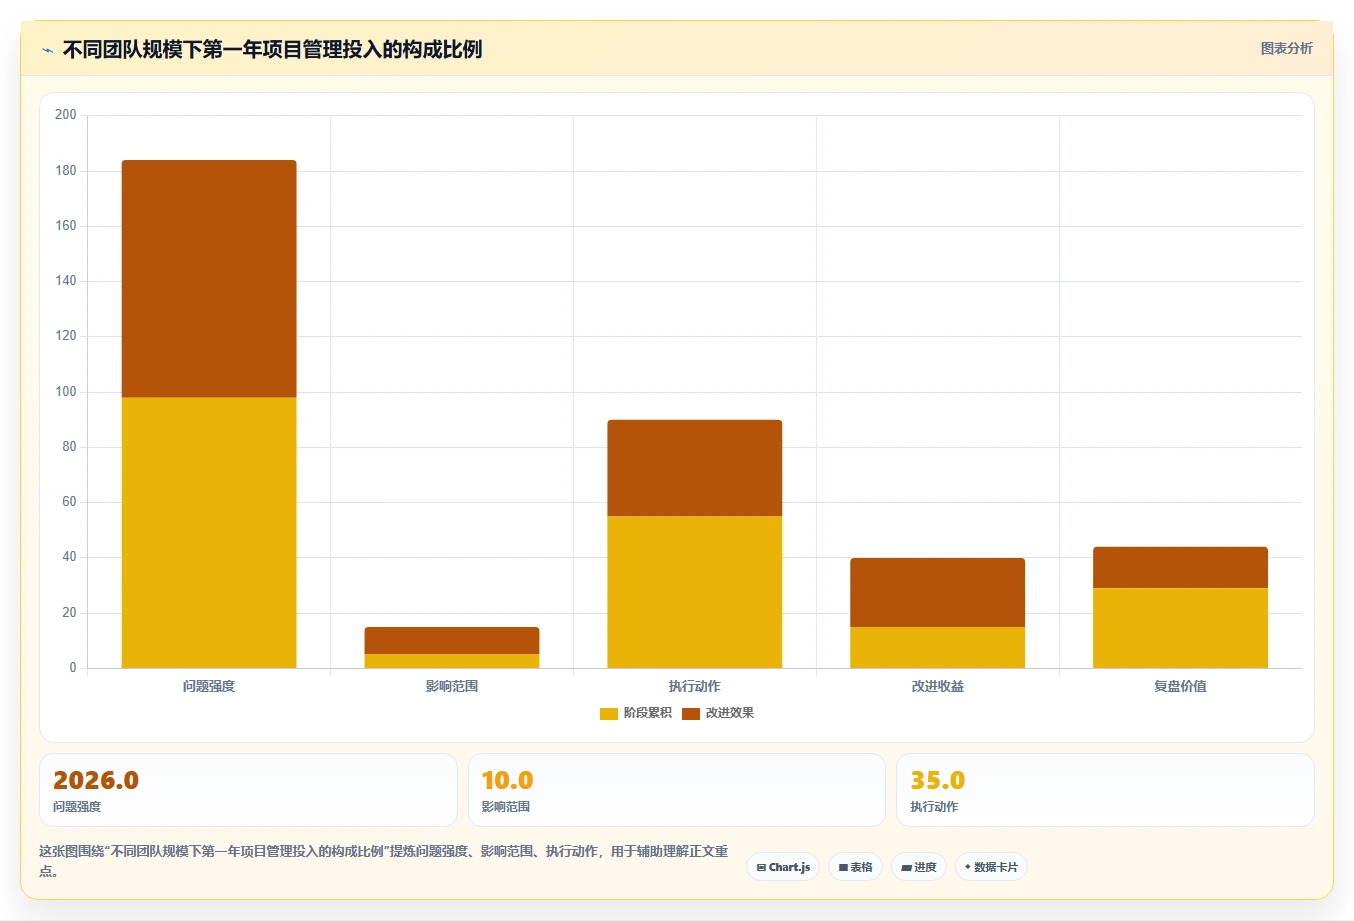Screen dimensions: 1354x921
Task: Click the 2026.0 问题强度 data card
Action: 248,790
